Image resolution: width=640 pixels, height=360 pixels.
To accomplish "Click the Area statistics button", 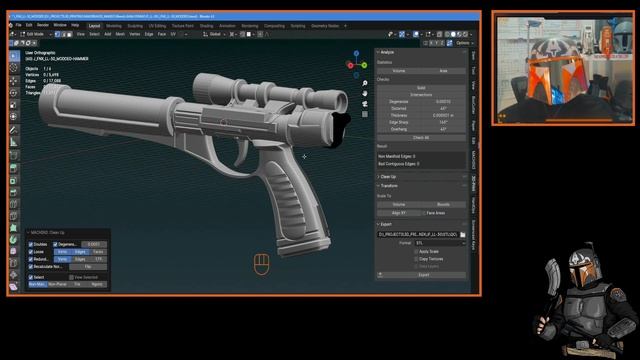I will click(444, 71).
